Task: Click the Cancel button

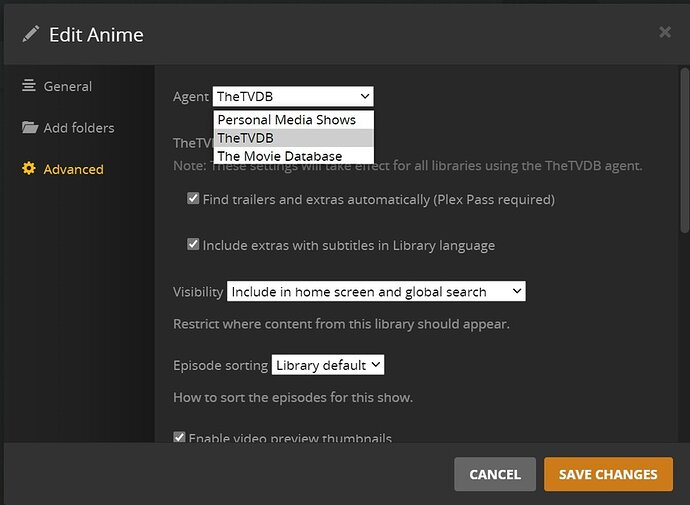Action: click(495, 474)
